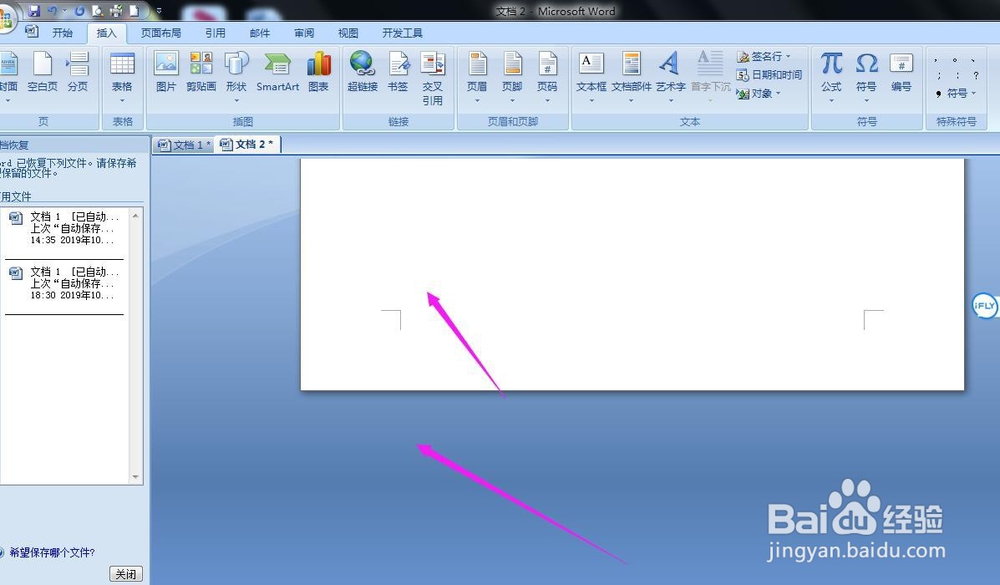Click recovery list scrollbar down arrow

point(135,477)
